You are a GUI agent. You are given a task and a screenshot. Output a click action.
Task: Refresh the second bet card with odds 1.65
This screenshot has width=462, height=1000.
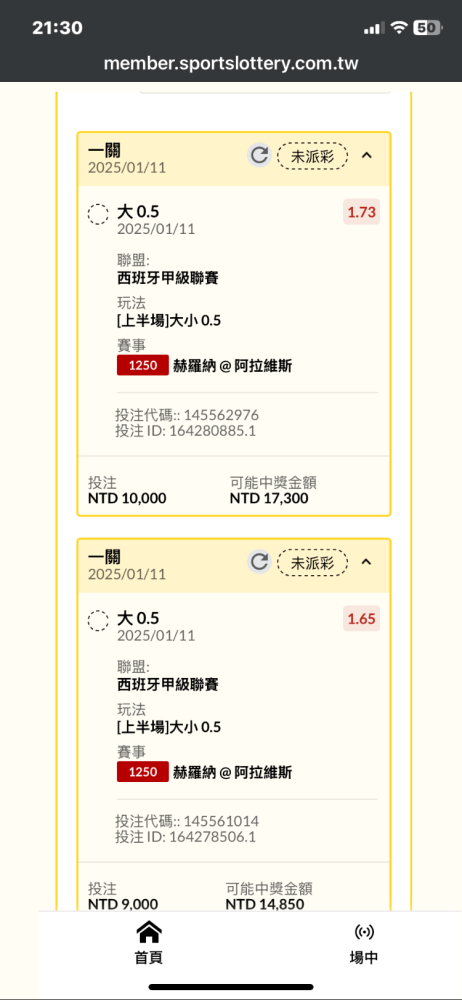pos(259,562)
